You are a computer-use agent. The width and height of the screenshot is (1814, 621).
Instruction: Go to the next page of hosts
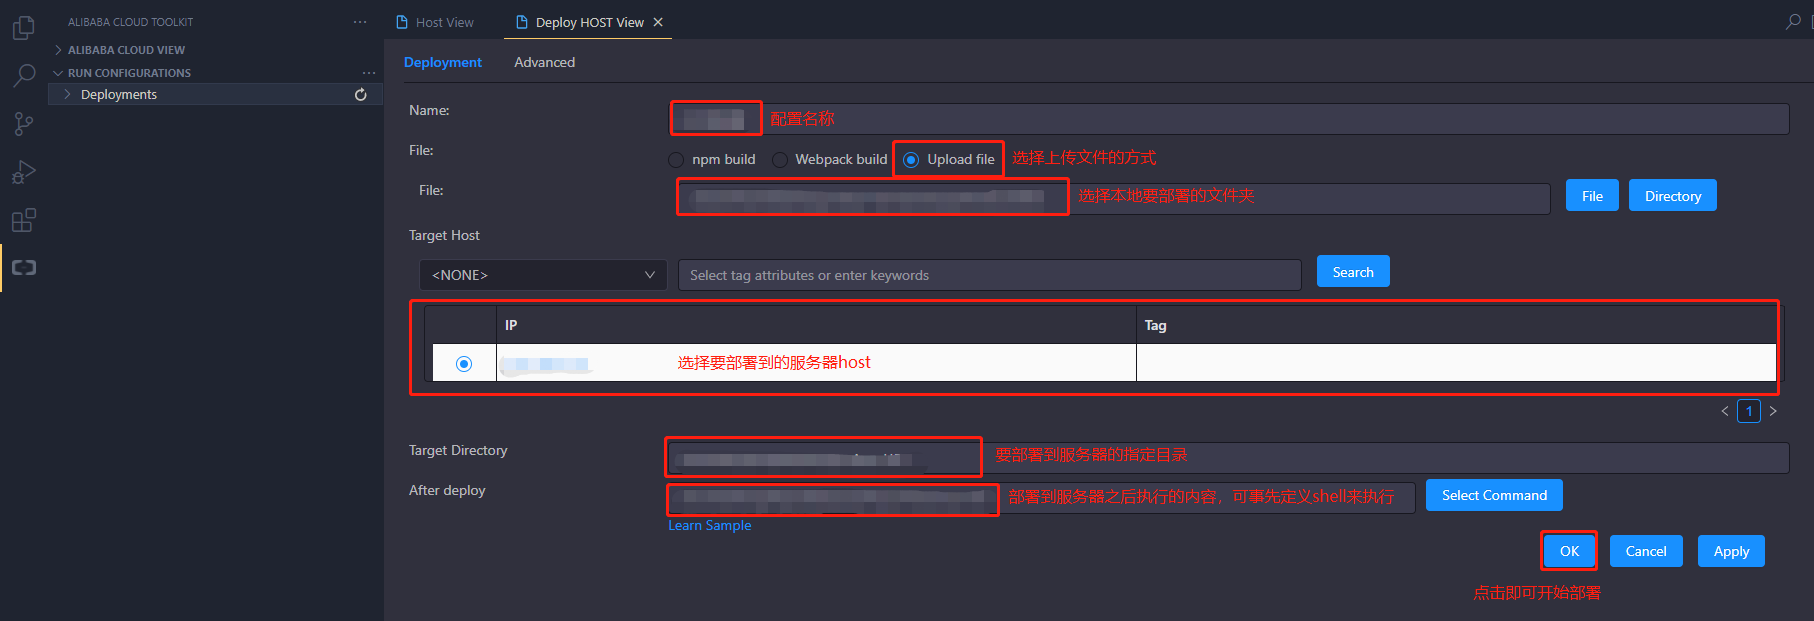(x=1773, y=411)
